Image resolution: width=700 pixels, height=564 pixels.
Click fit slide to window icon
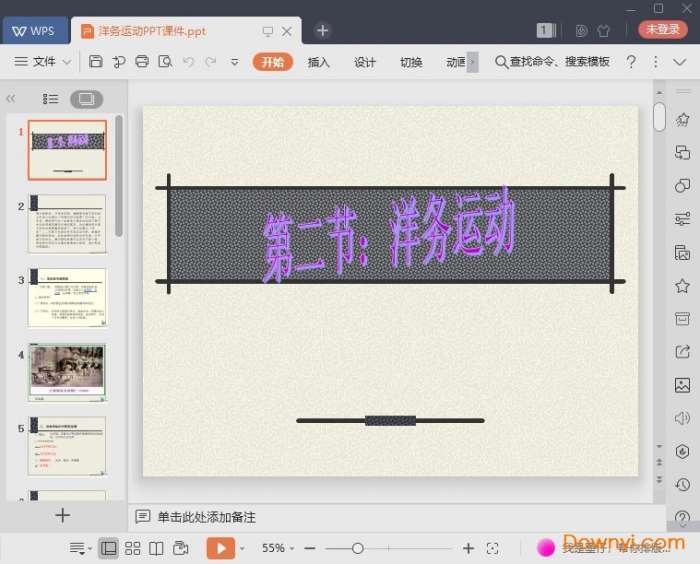[x=492, y=548]
